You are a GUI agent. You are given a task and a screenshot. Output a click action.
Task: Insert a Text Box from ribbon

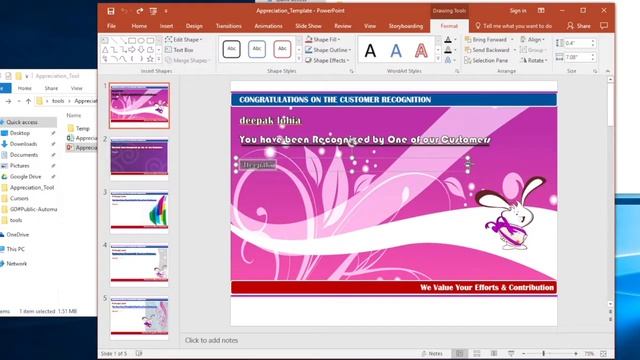pos(179,50)
